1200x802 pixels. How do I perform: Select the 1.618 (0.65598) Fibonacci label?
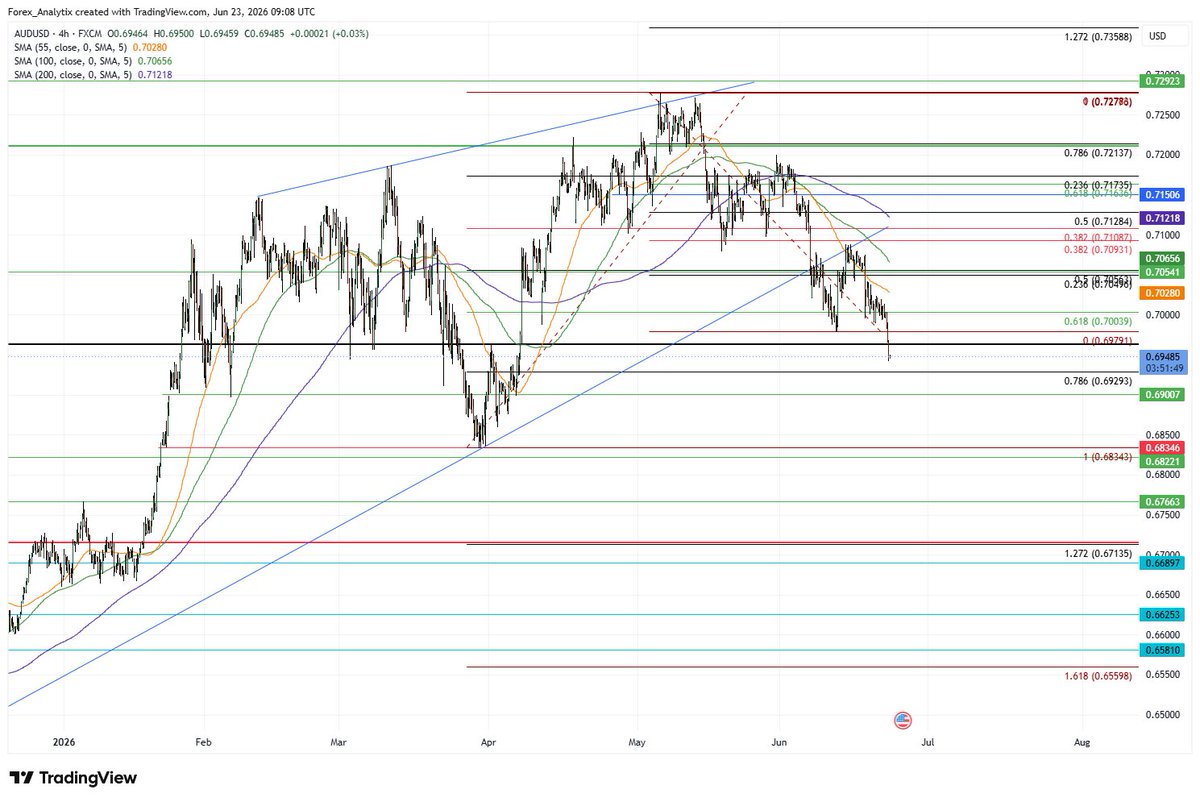1097,676
